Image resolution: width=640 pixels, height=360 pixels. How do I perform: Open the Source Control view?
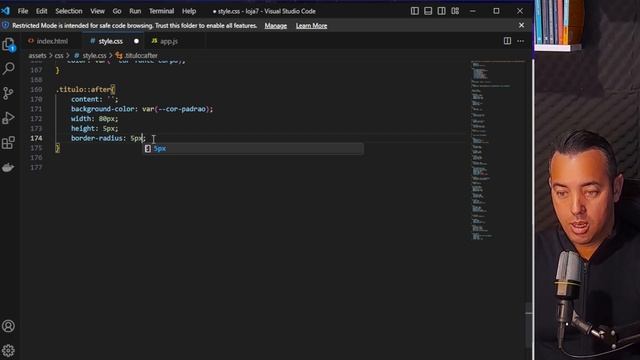(x=9, y=93)
